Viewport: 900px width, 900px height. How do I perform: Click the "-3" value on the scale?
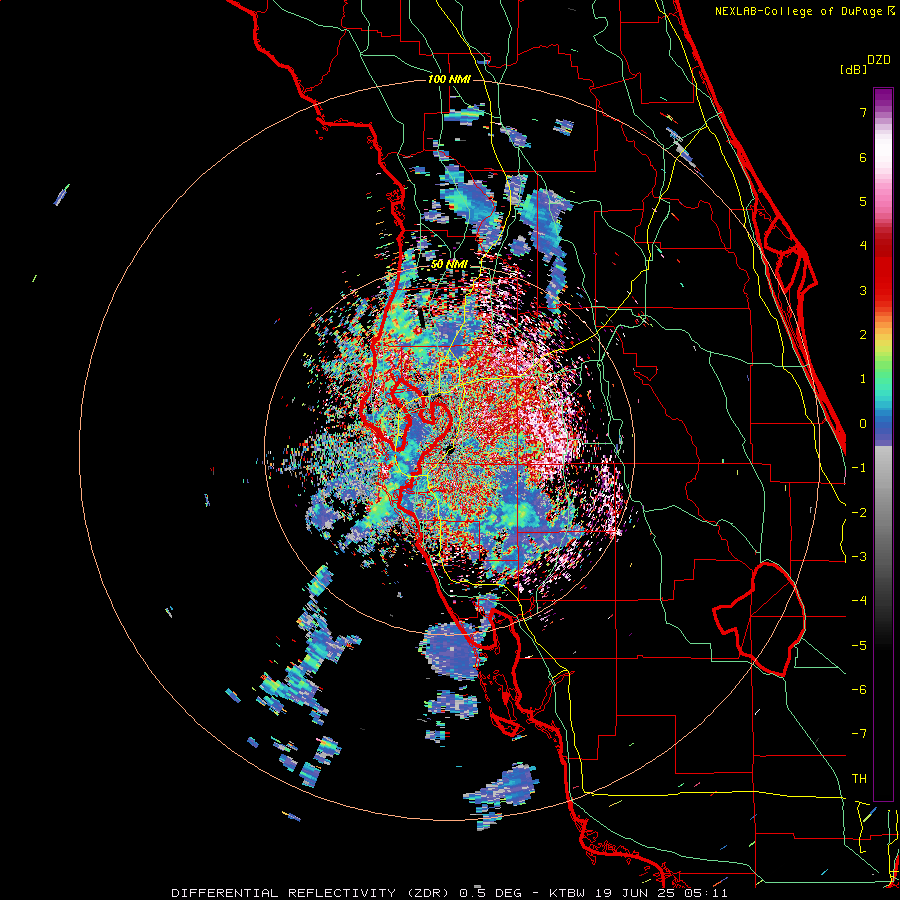pos(859,557)
